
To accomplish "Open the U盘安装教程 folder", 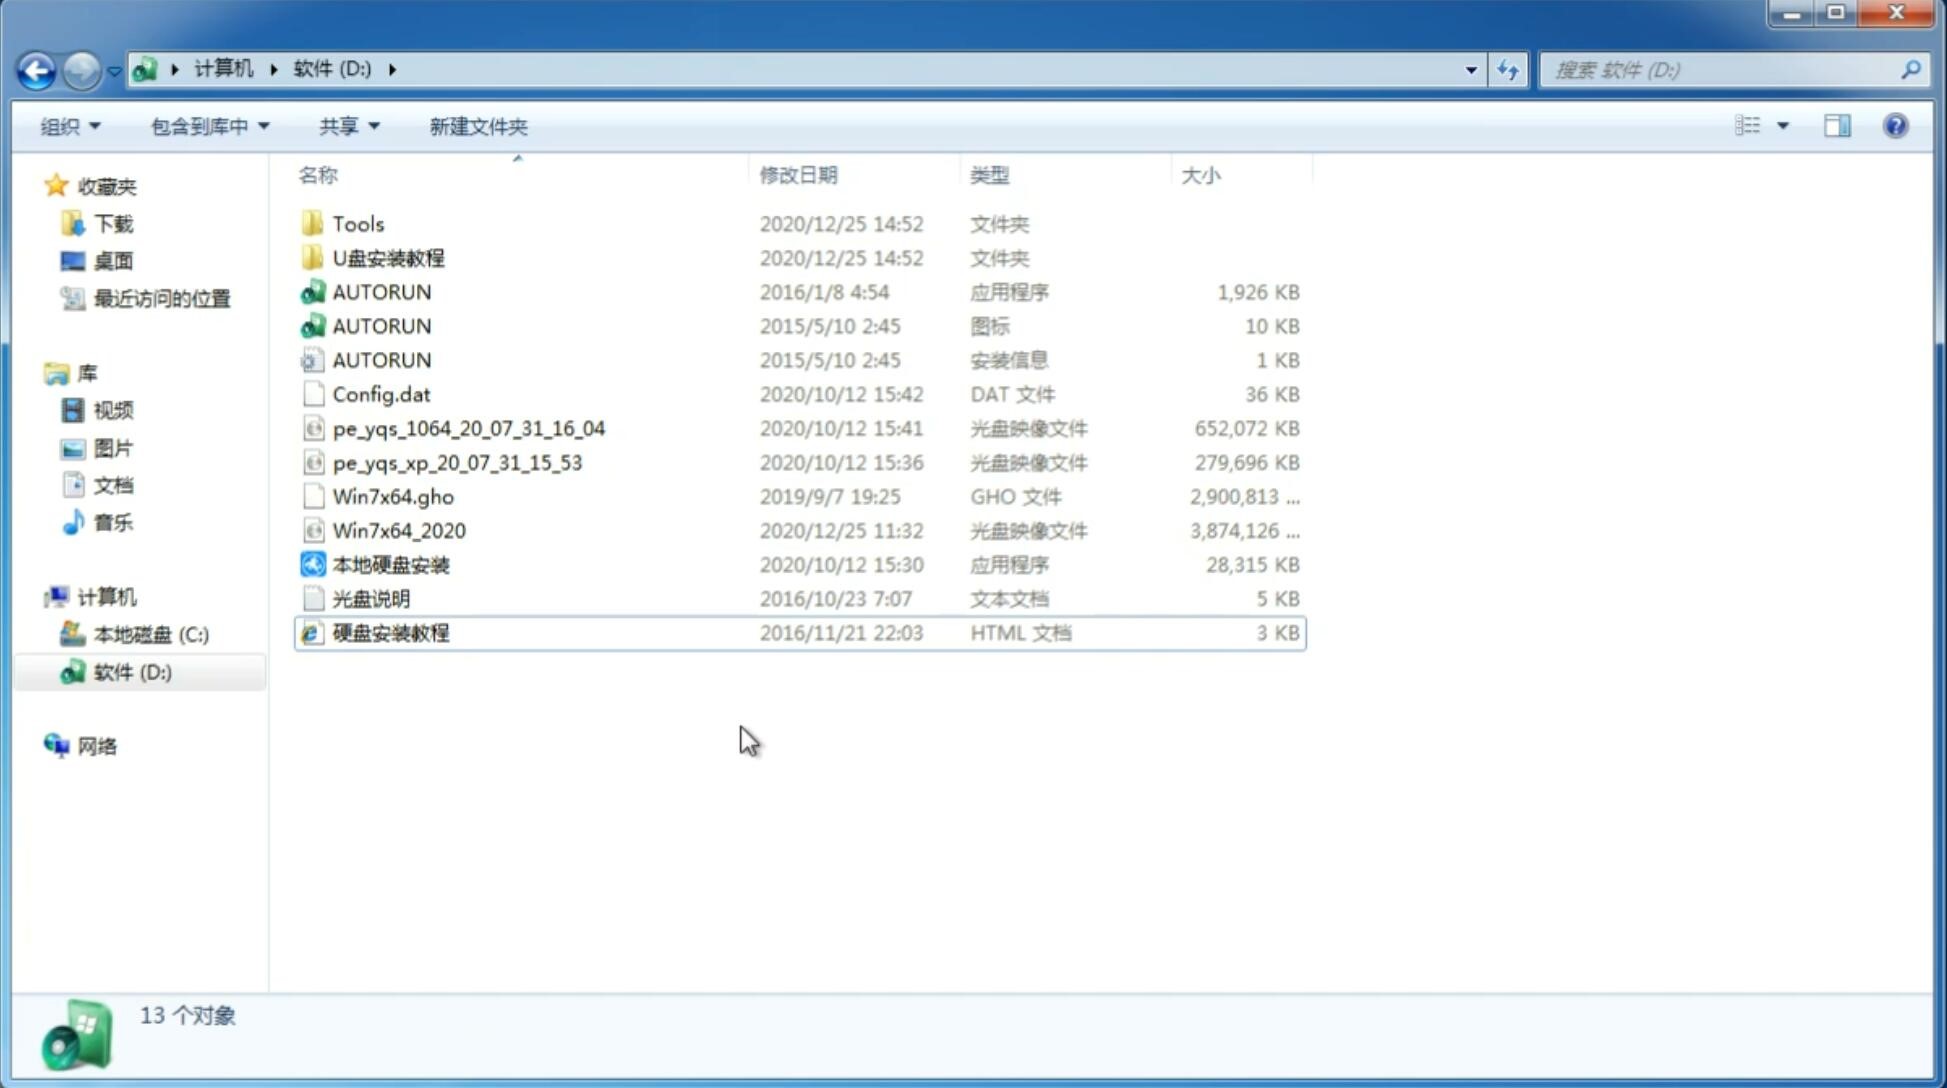I will coord(388,257).
